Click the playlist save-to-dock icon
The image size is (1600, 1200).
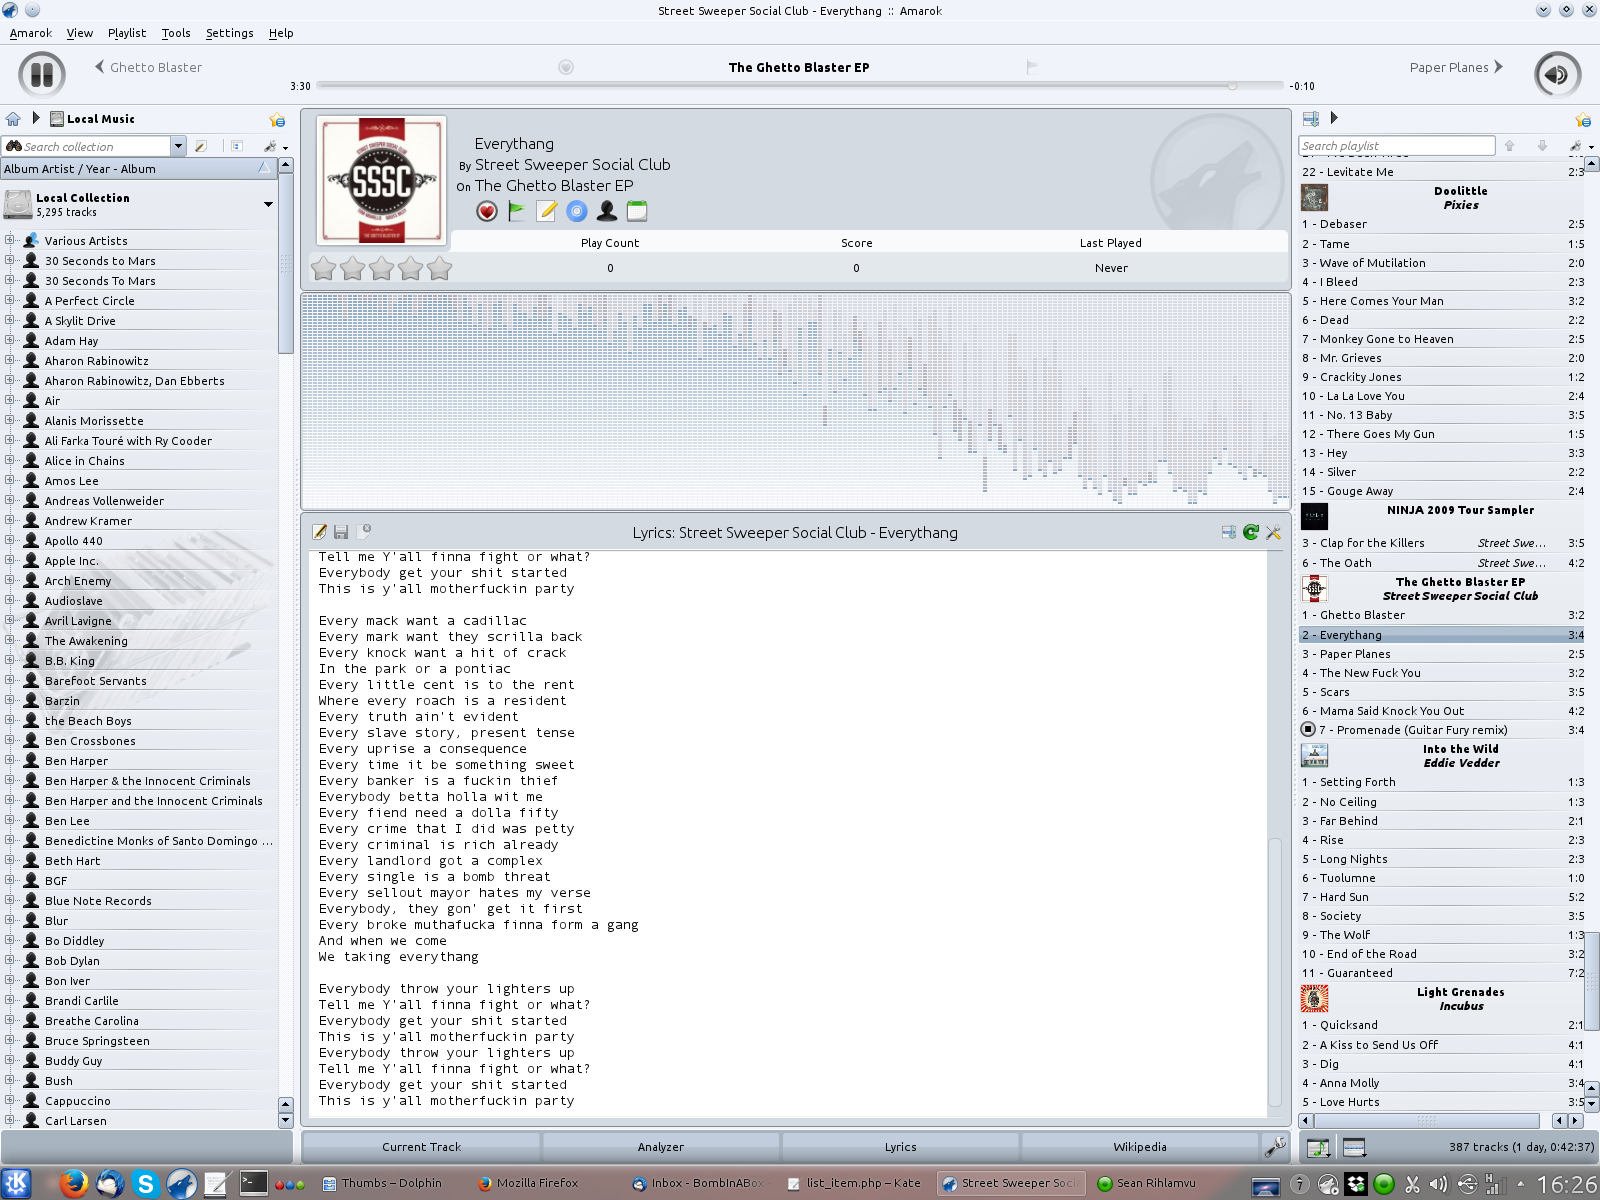[1311, 118]
